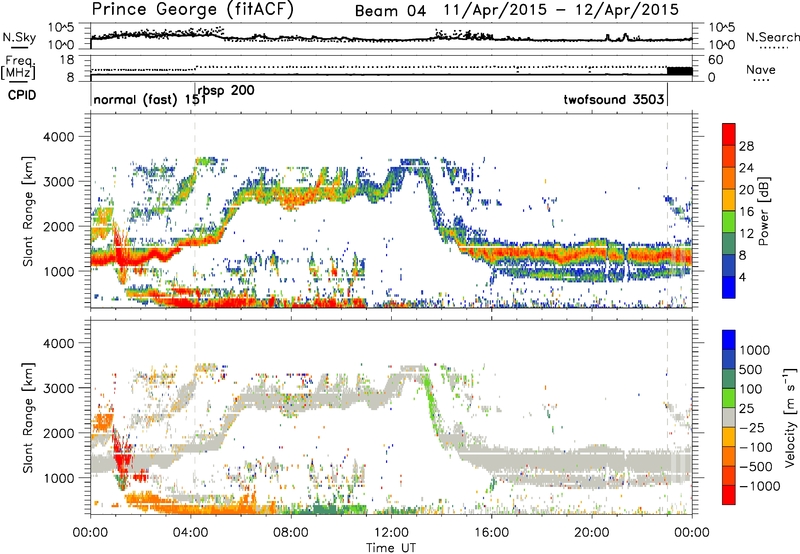The height and width of the screenshot is (554, 800).
Task: Click the '3000' range tick on the velocity panel
Action: (58, 388)
